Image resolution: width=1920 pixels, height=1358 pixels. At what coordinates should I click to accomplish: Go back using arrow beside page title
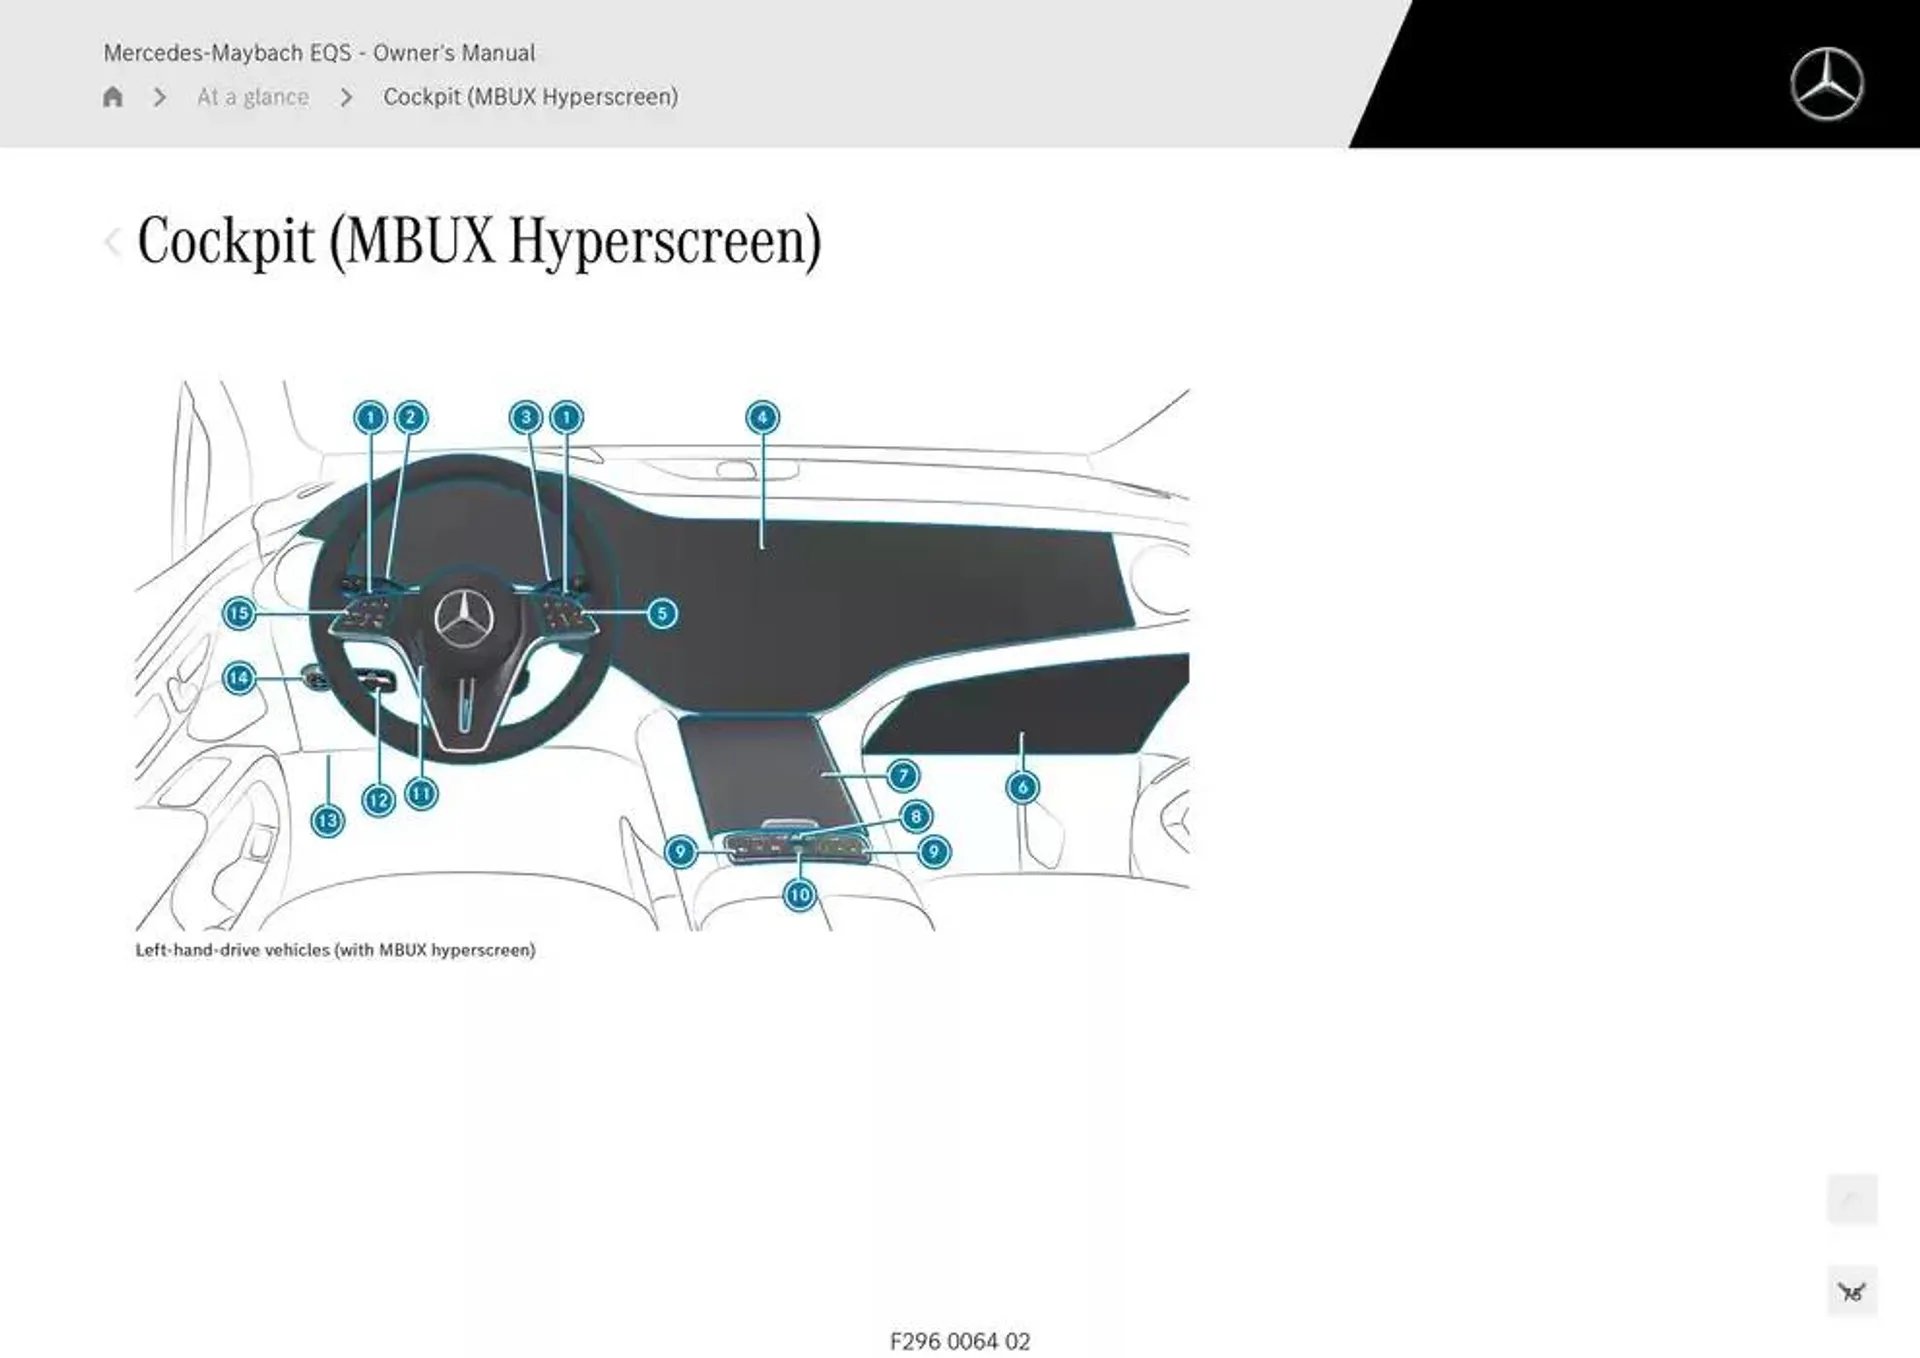click(113, 242)
